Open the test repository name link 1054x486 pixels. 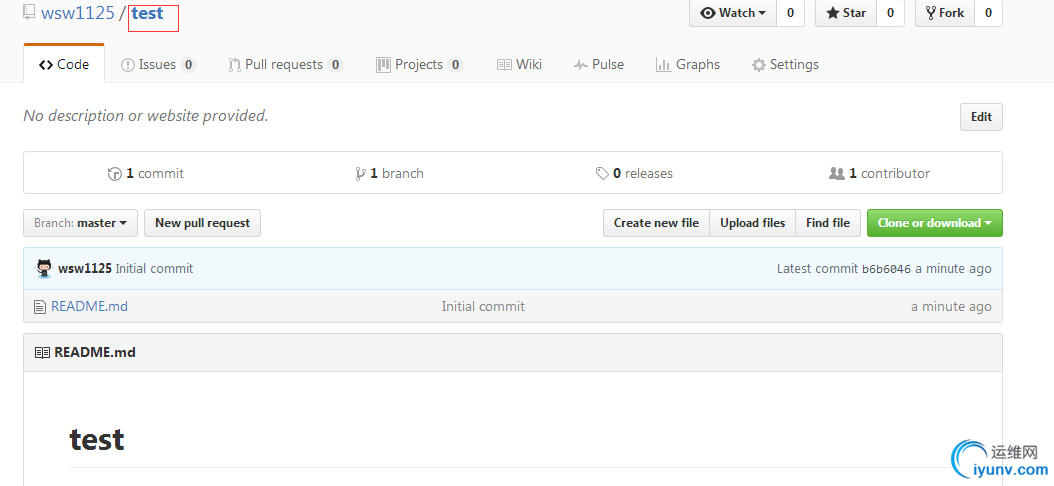147,13
